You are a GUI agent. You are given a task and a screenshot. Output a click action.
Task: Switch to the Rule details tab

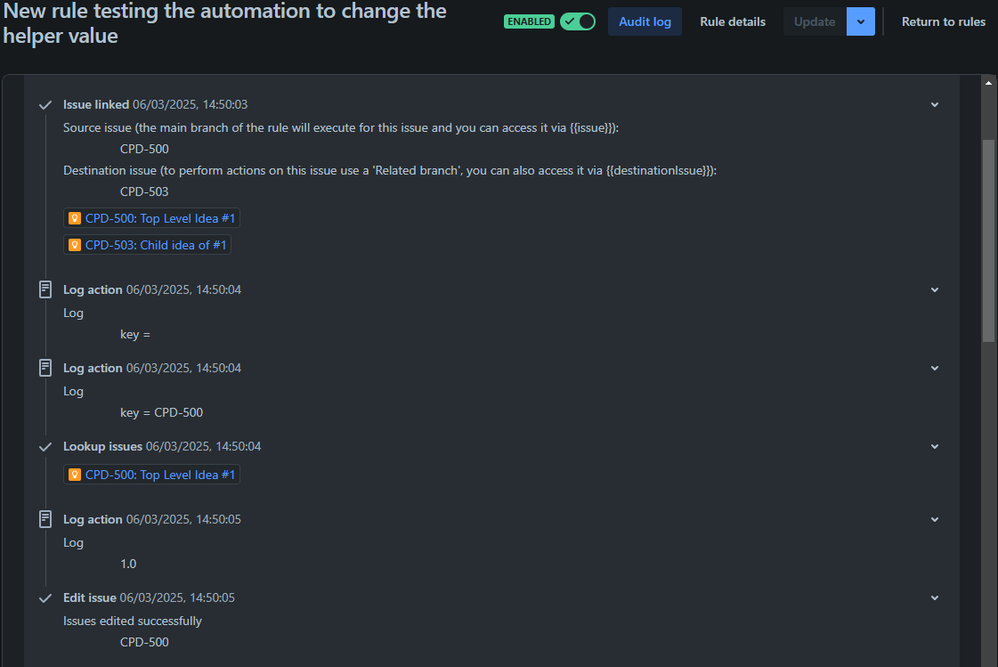pyautogui.click(x=732, y=21)
